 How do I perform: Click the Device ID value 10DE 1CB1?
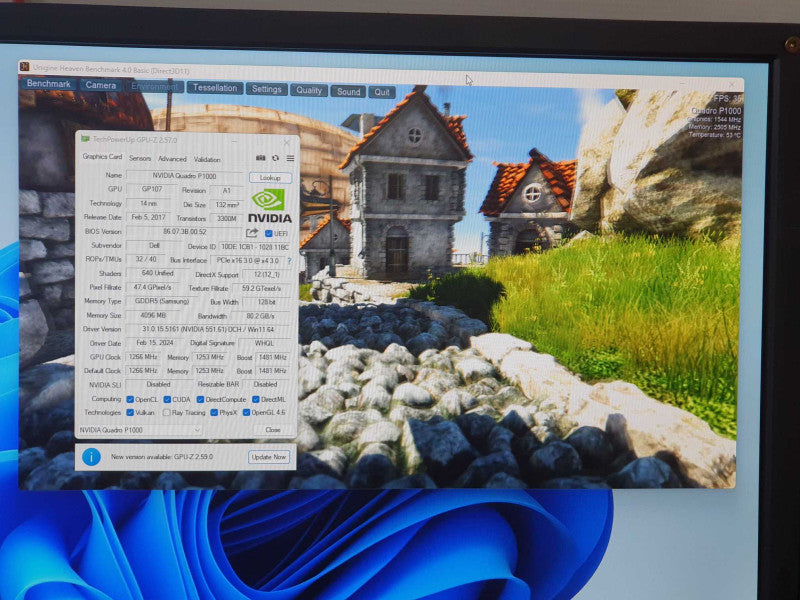point(256,247)
